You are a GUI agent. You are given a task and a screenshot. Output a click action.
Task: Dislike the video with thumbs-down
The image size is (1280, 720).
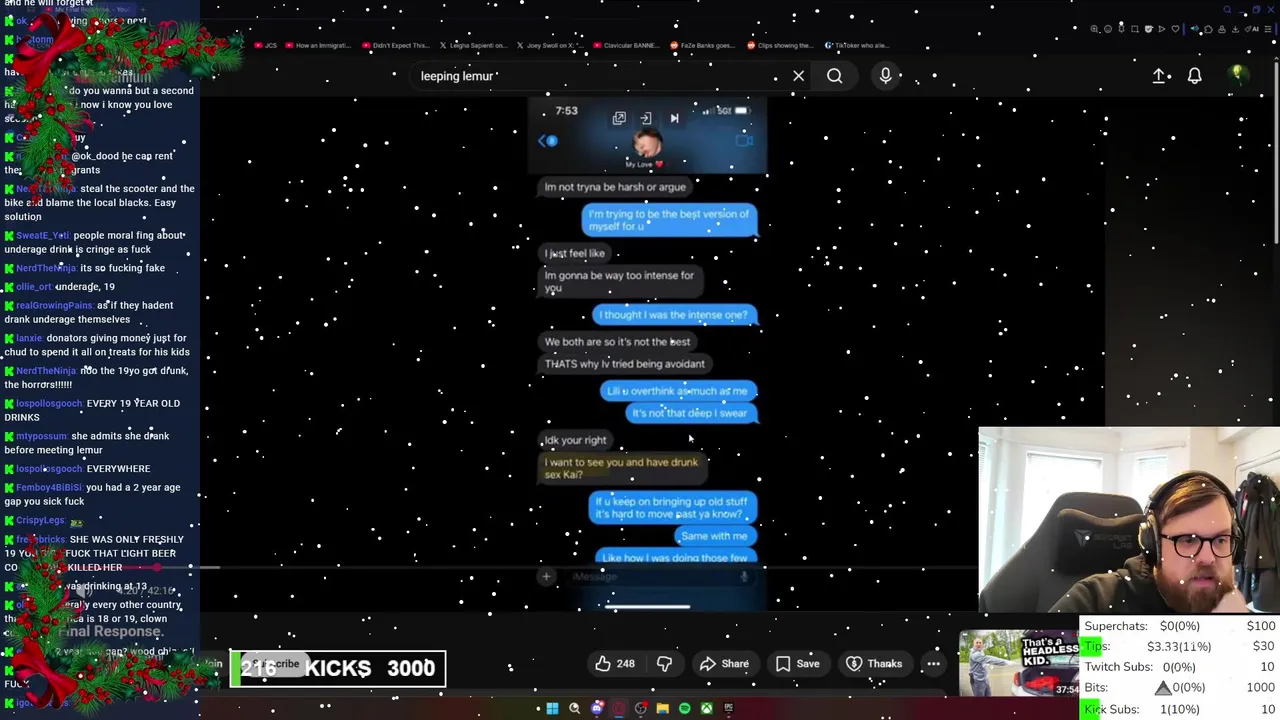coord(664,664)
